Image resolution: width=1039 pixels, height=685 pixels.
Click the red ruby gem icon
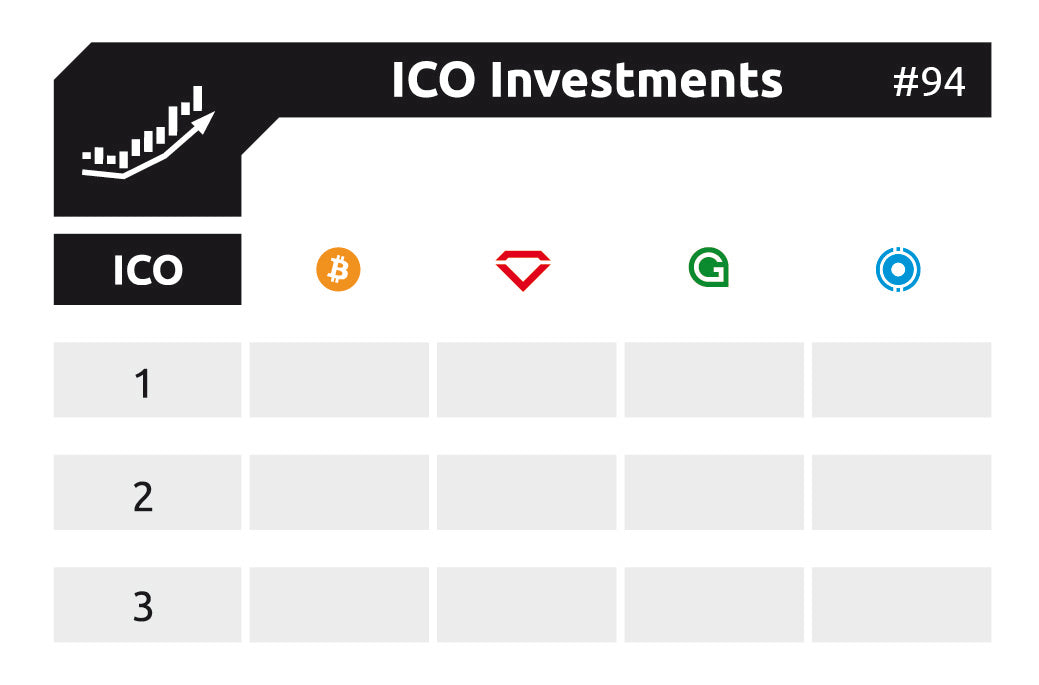(x=523, y=270)
